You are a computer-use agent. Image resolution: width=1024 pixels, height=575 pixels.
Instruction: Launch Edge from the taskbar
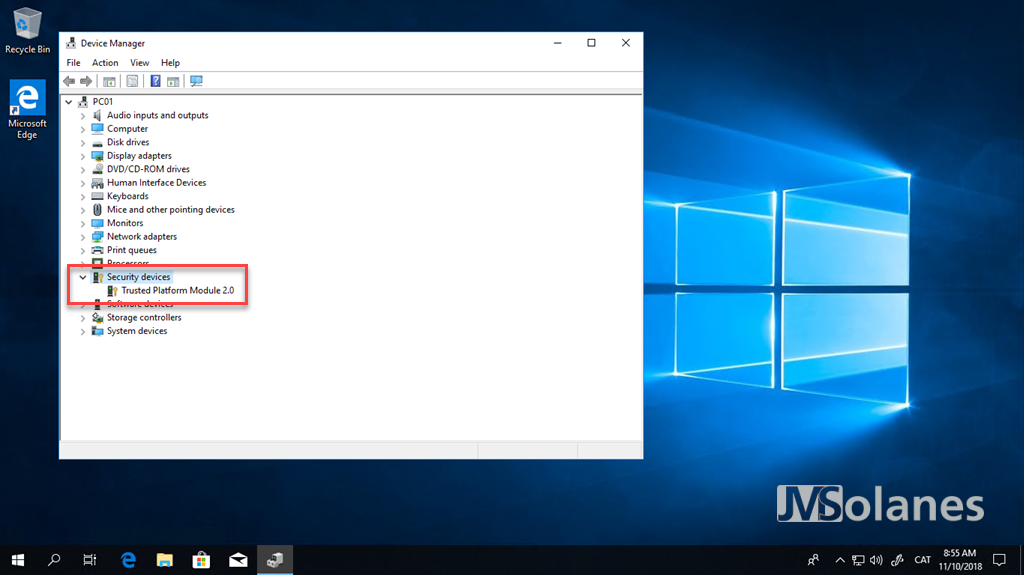pos(128,560)
